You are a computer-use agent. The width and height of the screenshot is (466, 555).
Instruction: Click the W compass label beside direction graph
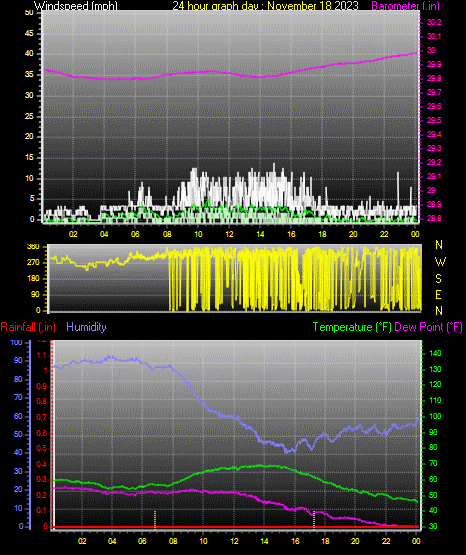point(440,262)
